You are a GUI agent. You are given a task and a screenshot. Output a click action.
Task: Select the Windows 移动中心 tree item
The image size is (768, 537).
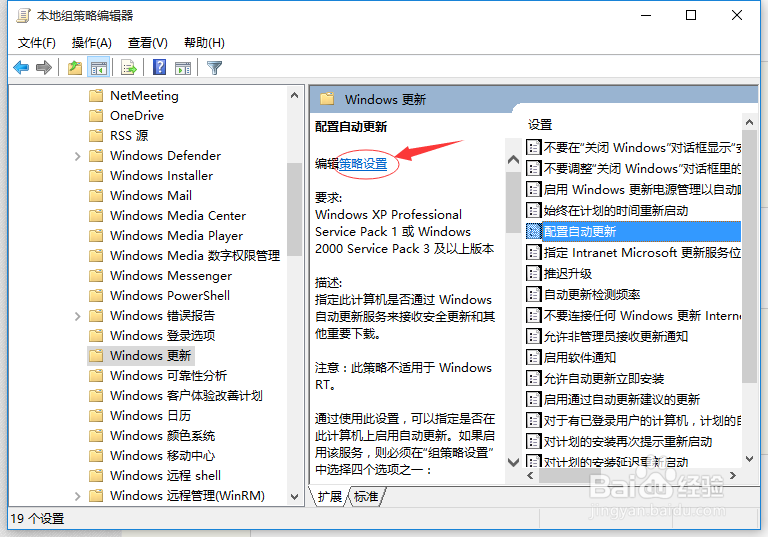tap(163, 456)
